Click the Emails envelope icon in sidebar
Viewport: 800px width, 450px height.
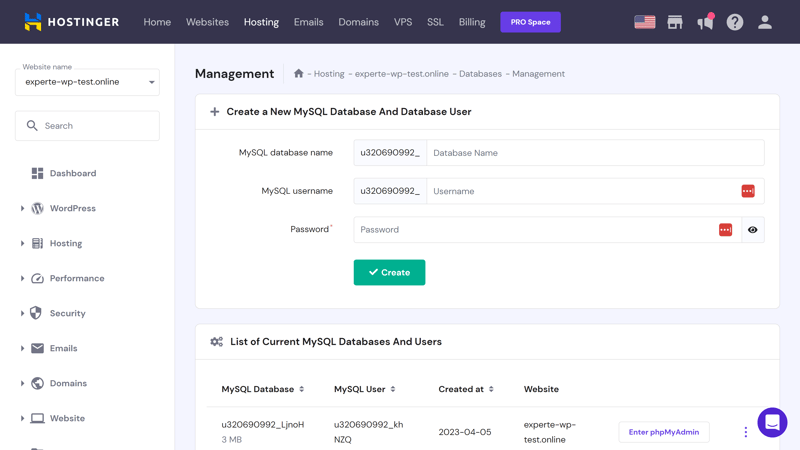(x=37, y=348)
